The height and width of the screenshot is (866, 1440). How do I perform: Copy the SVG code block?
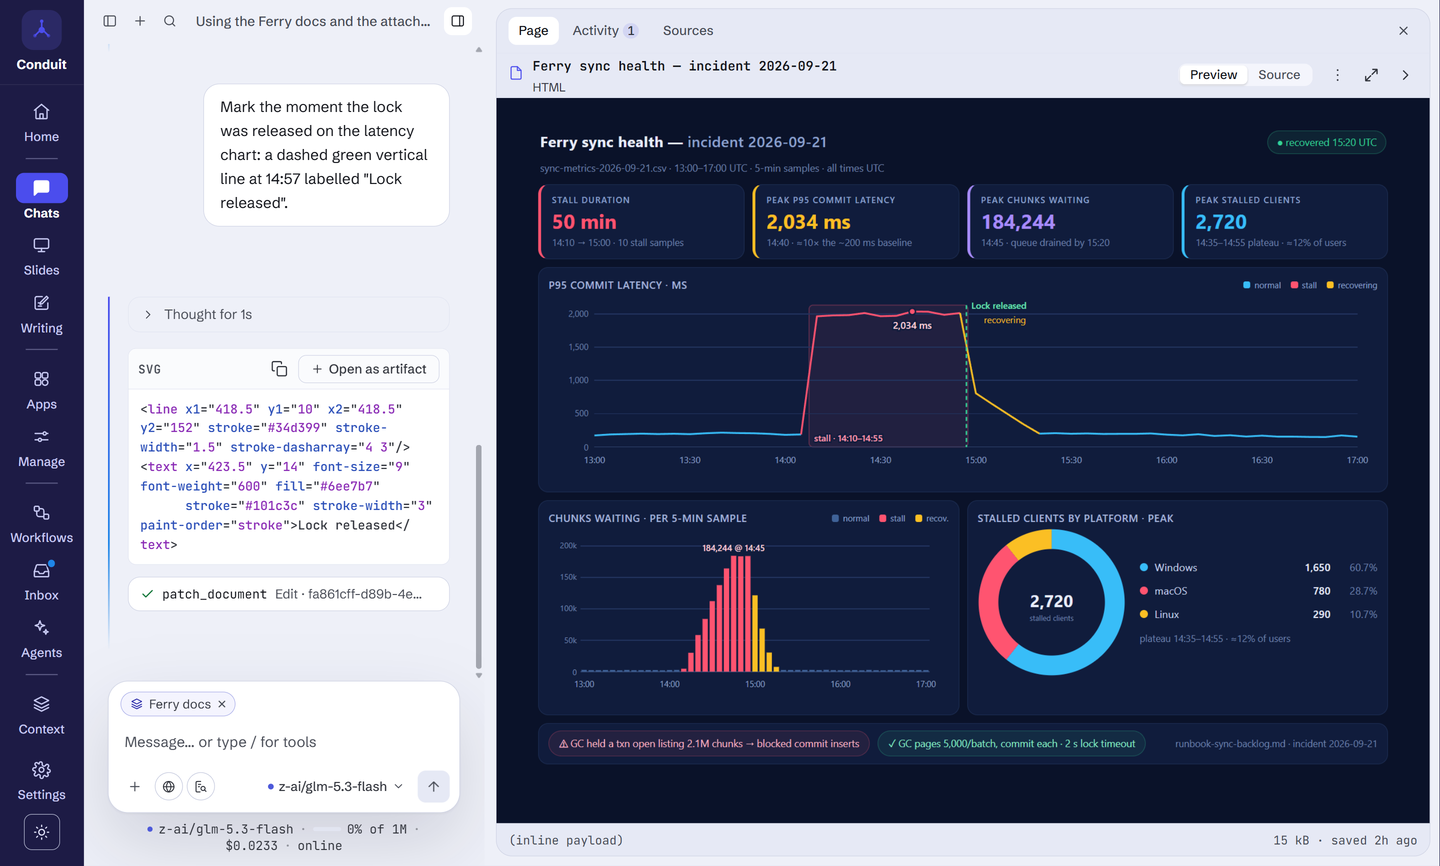click(279, 369)
